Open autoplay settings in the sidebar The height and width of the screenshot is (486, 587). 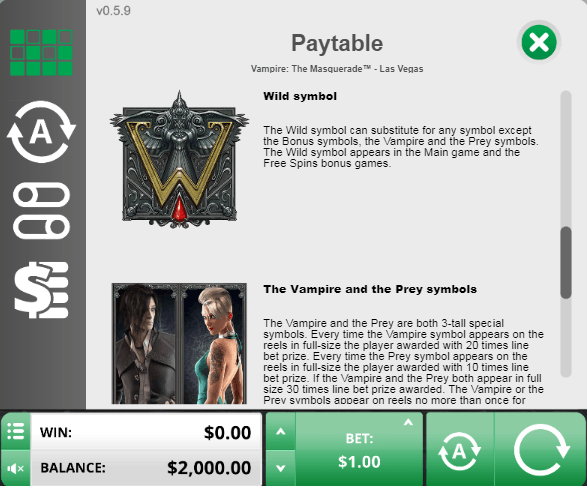pyautogui.click(x=41, y=131)
